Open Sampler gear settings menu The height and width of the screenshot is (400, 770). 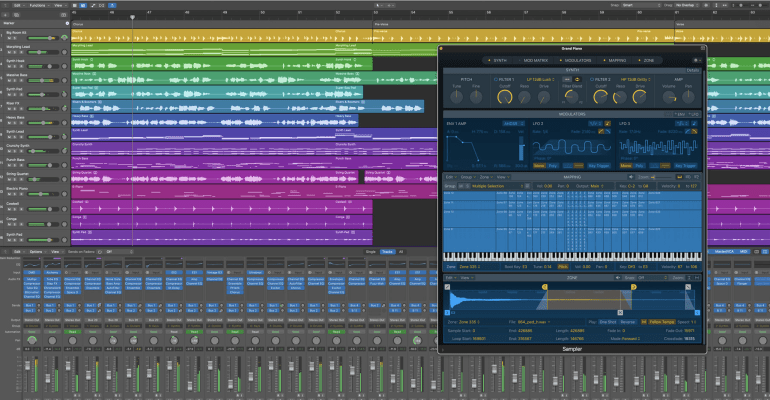coord(695,60)
